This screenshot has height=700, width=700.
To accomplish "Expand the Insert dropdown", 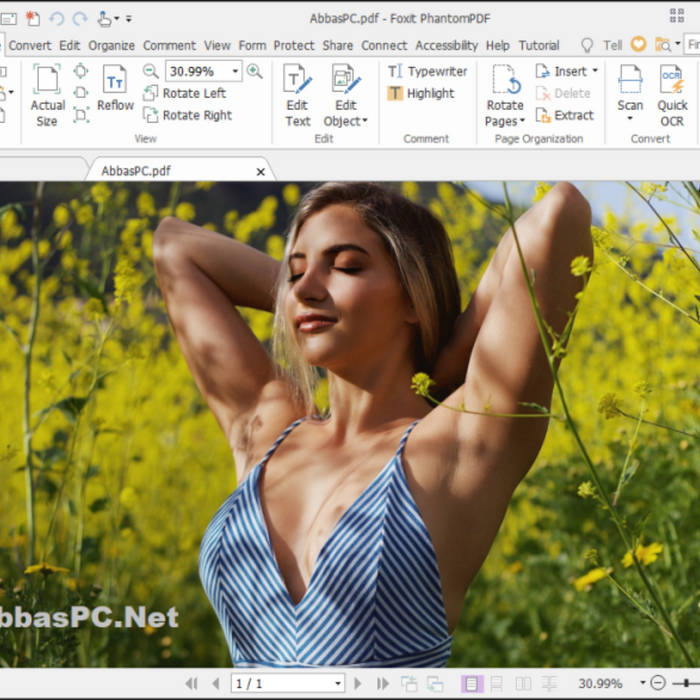I will [595, 71].
